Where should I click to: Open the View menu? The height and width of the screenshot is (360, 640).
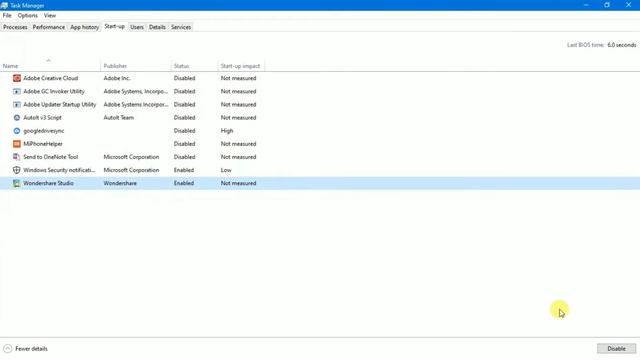pyautogui.click(x=50, y=16)
